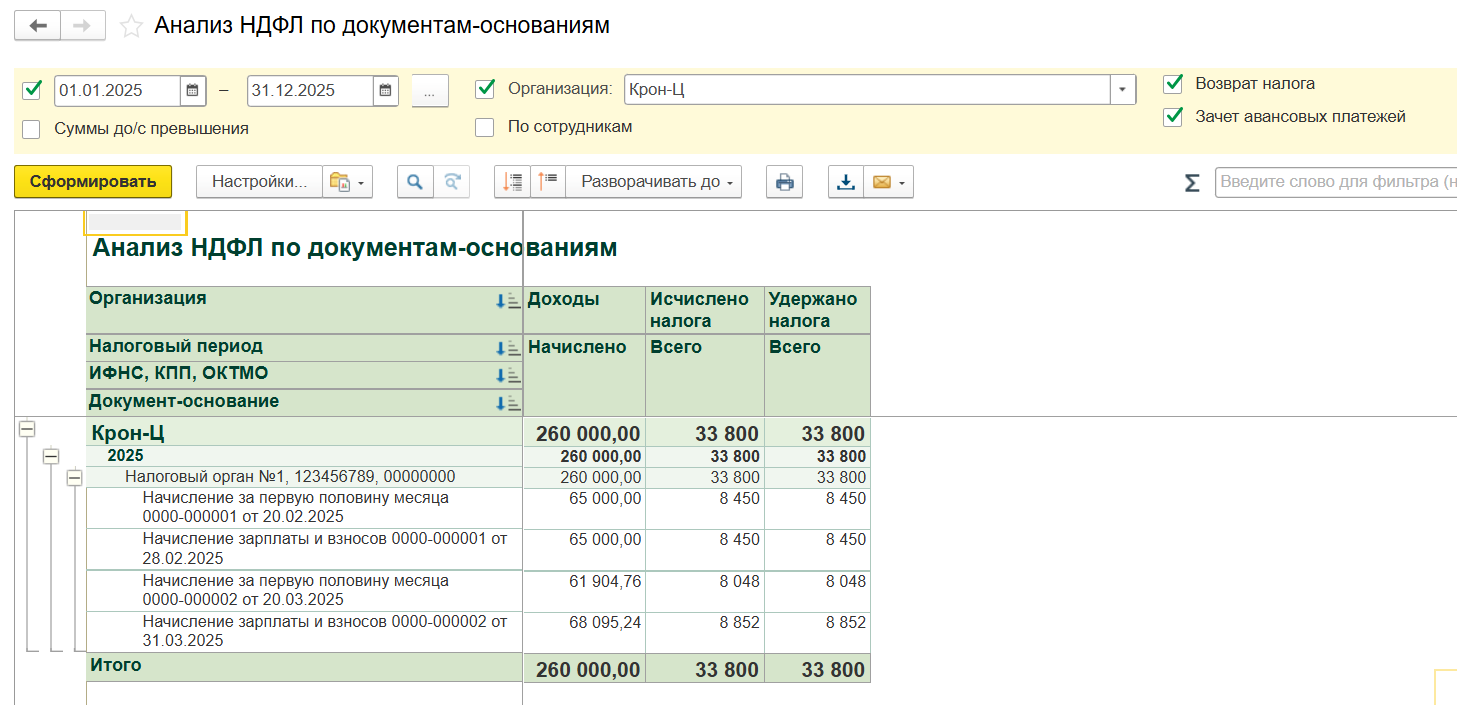Open Настройки... settings button
1457x705 pixels.
click(x=259, y=182)
